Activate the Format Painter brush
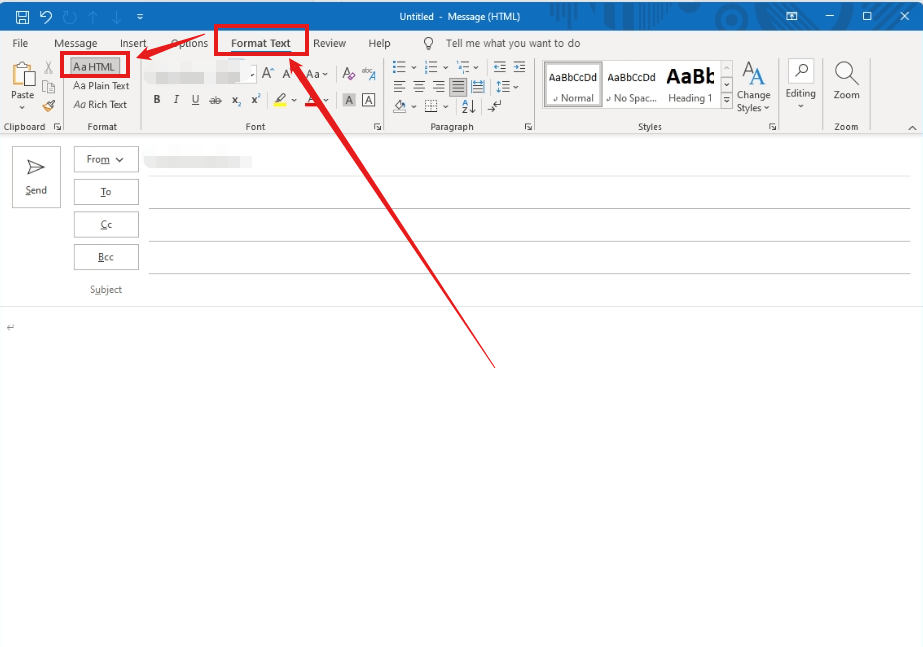This screenshot has width=923, height=647. click(x=48, y=106)
